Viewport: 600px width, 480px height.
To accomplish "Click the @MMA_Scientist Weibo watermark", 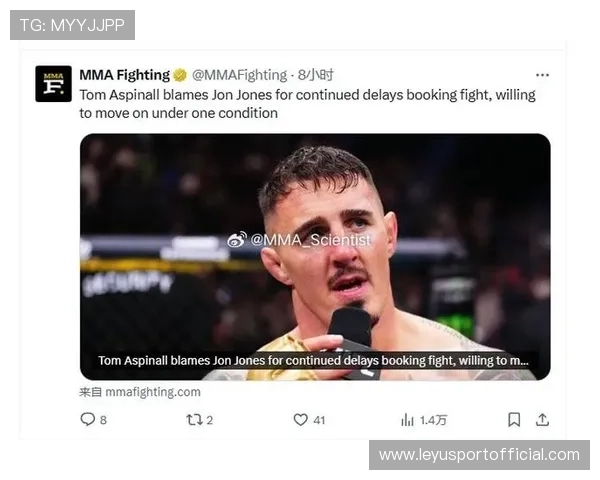I will pyautogui.click(x=299, y=240).
